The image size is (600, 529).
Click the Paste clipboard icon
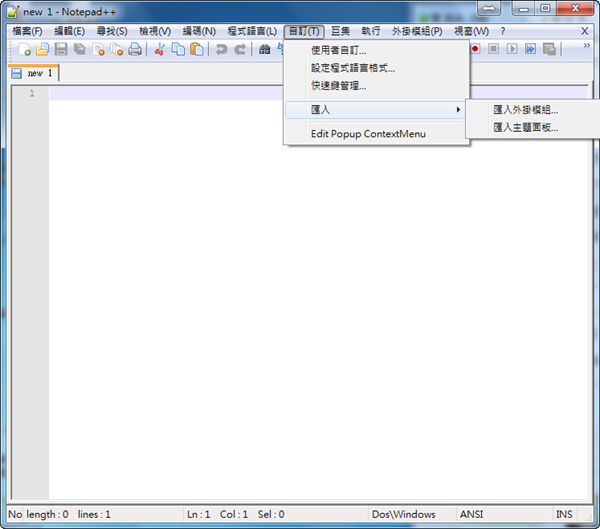click(197, 49)
